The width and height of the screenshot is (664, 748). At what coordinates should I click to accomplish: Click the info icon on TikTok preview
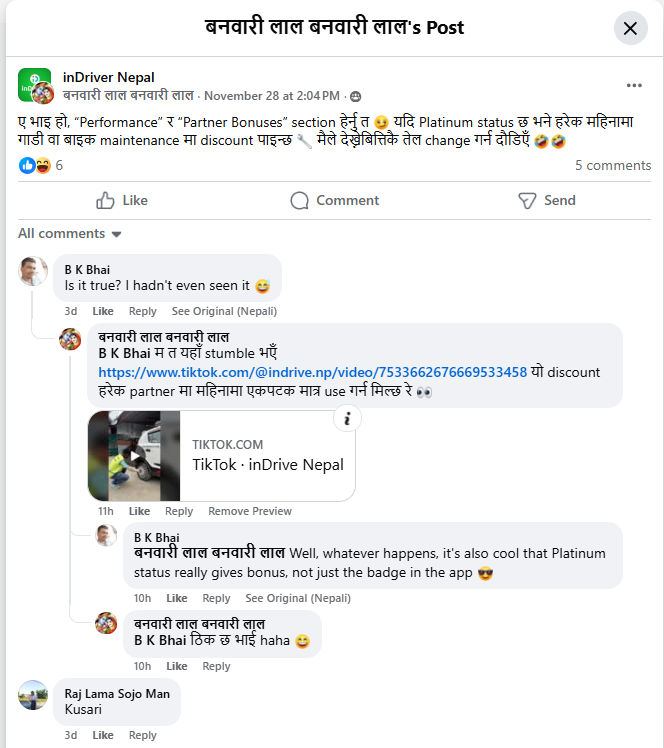[346, 420]
